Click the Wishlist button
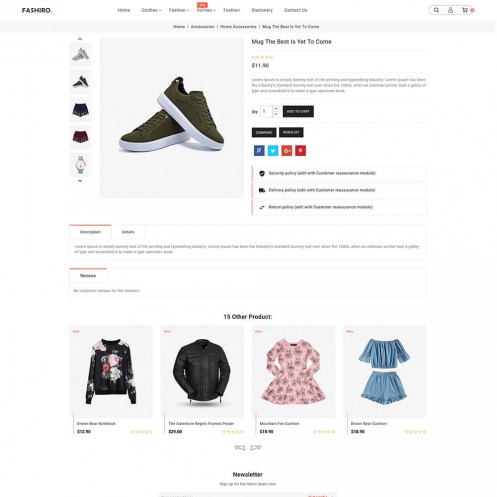The height and width of the screenshot is (497, 497). 291,132
